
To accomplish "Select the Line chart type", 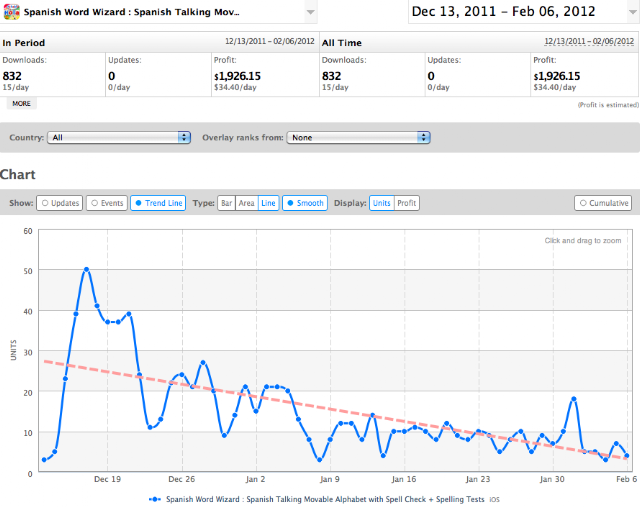I will point(268,203).
